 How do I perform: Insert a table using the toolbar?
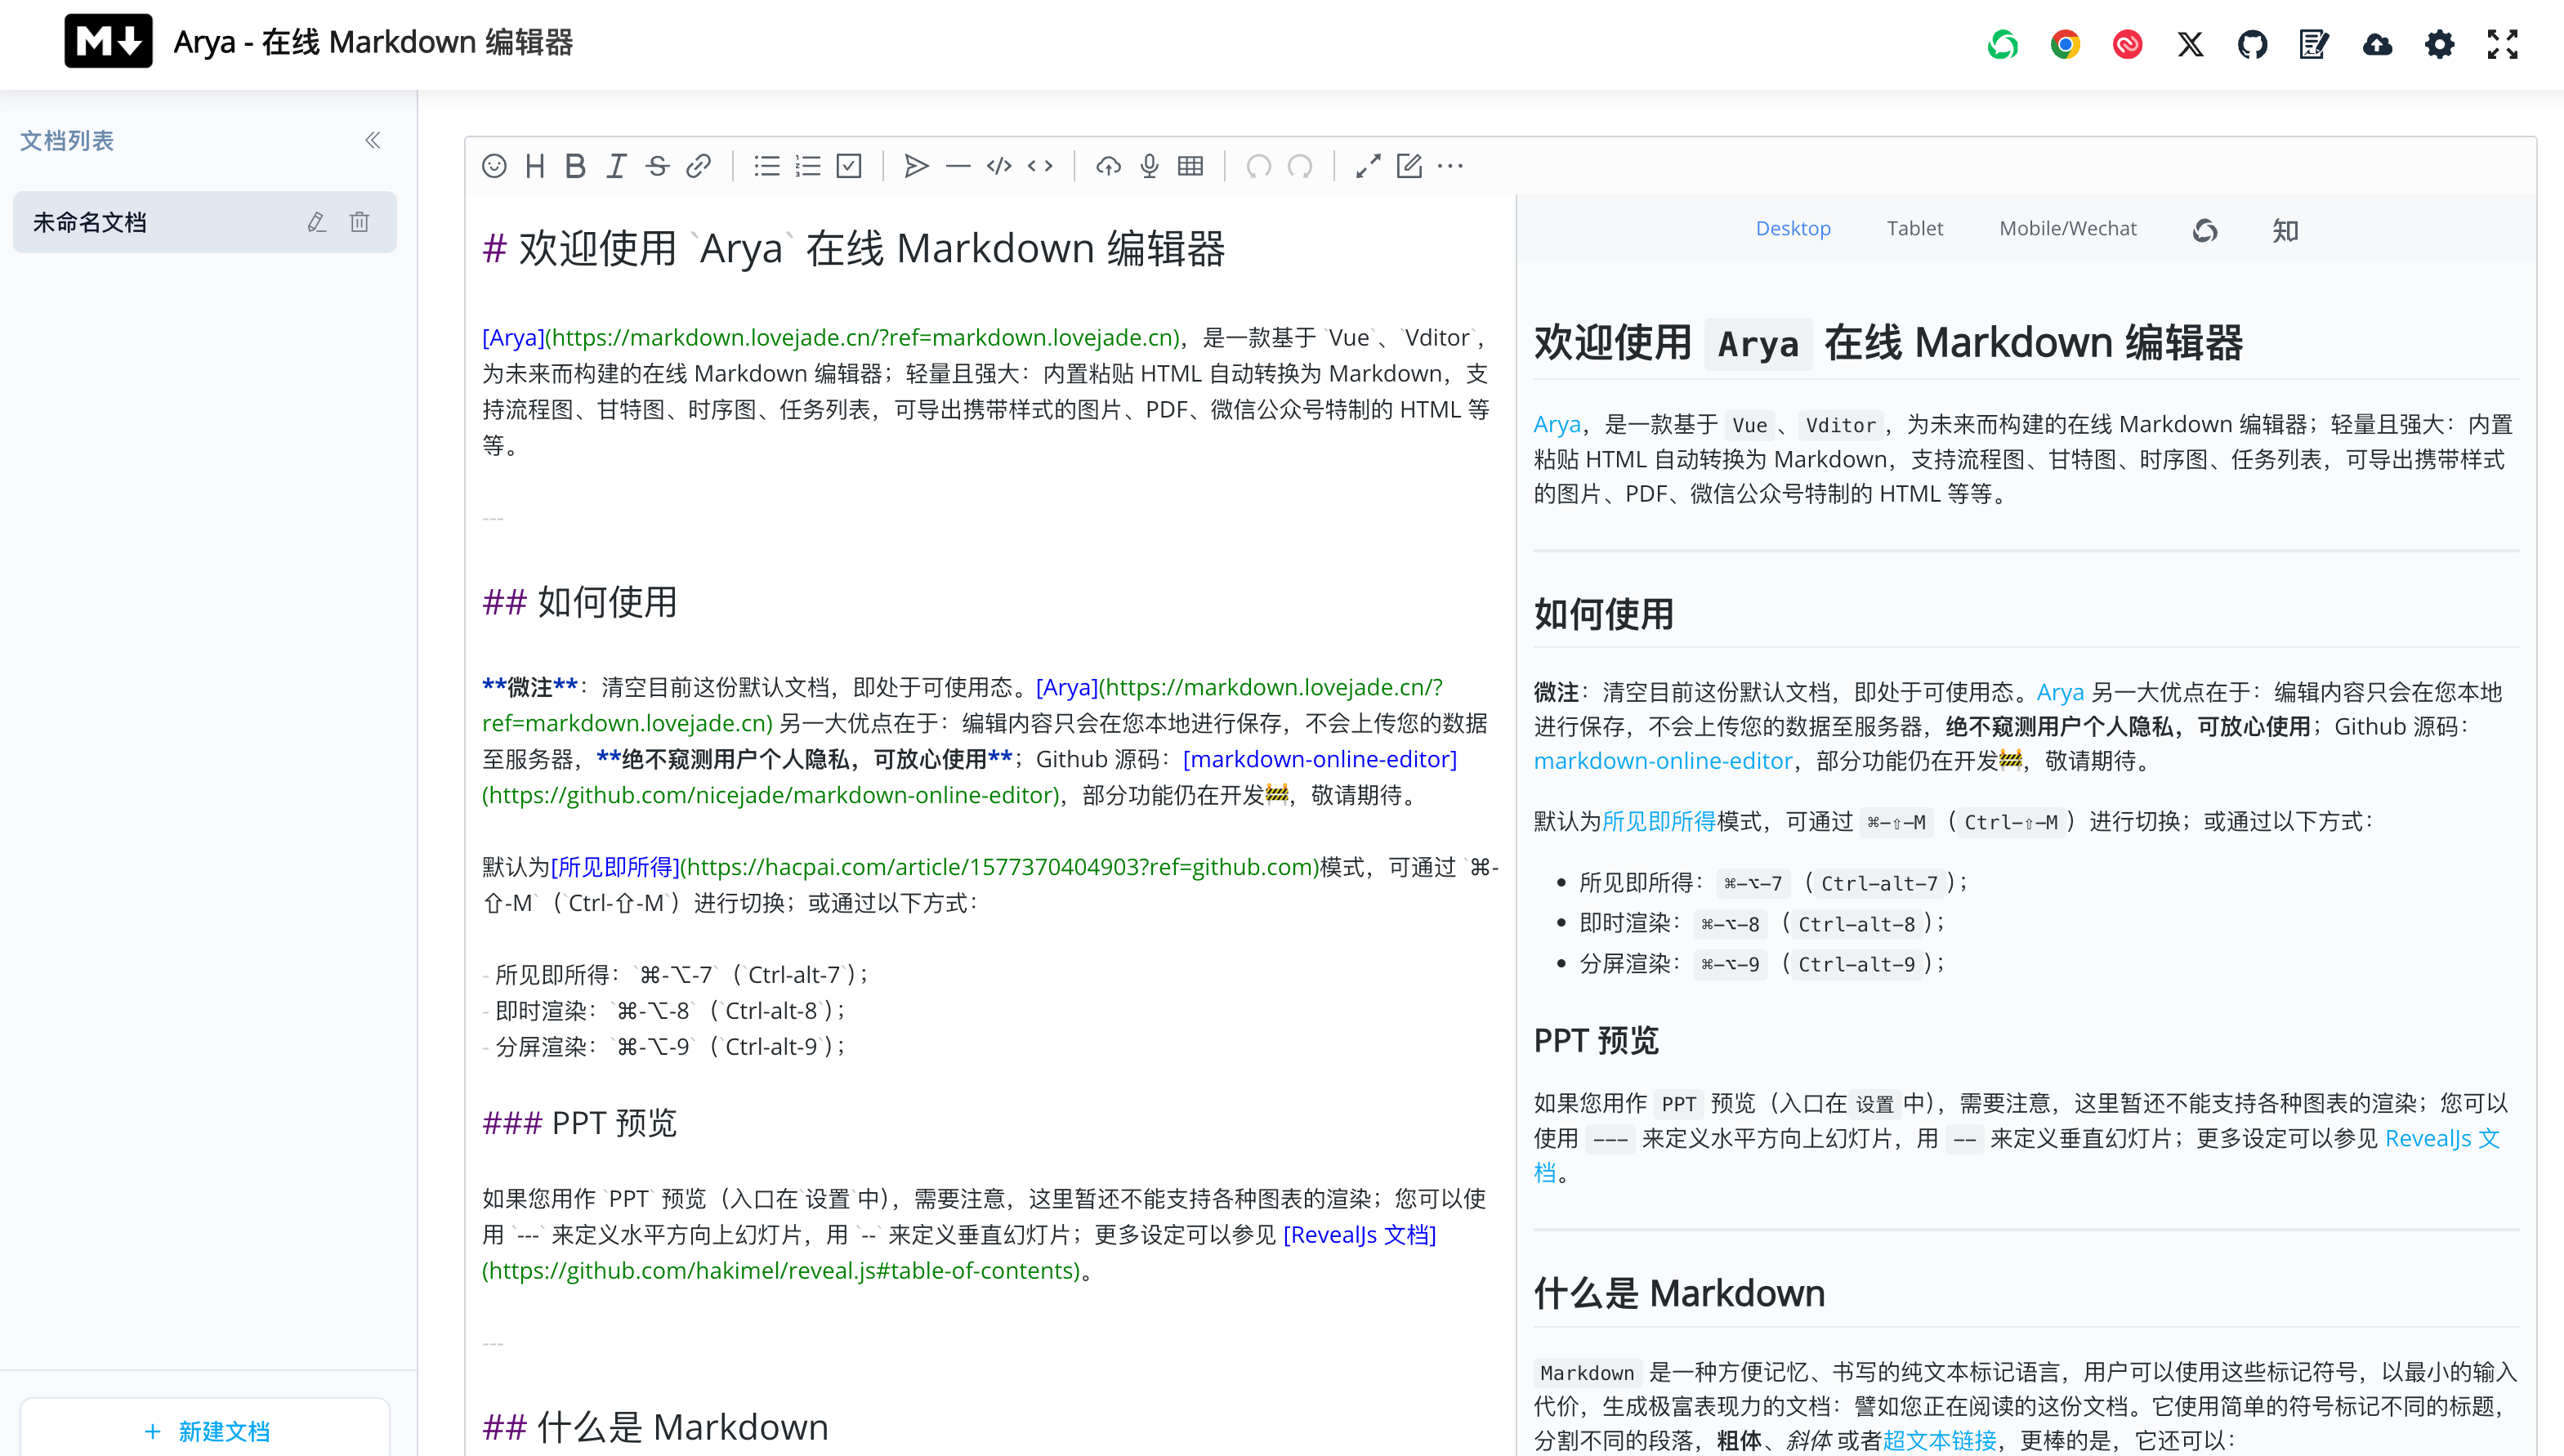1190,166
